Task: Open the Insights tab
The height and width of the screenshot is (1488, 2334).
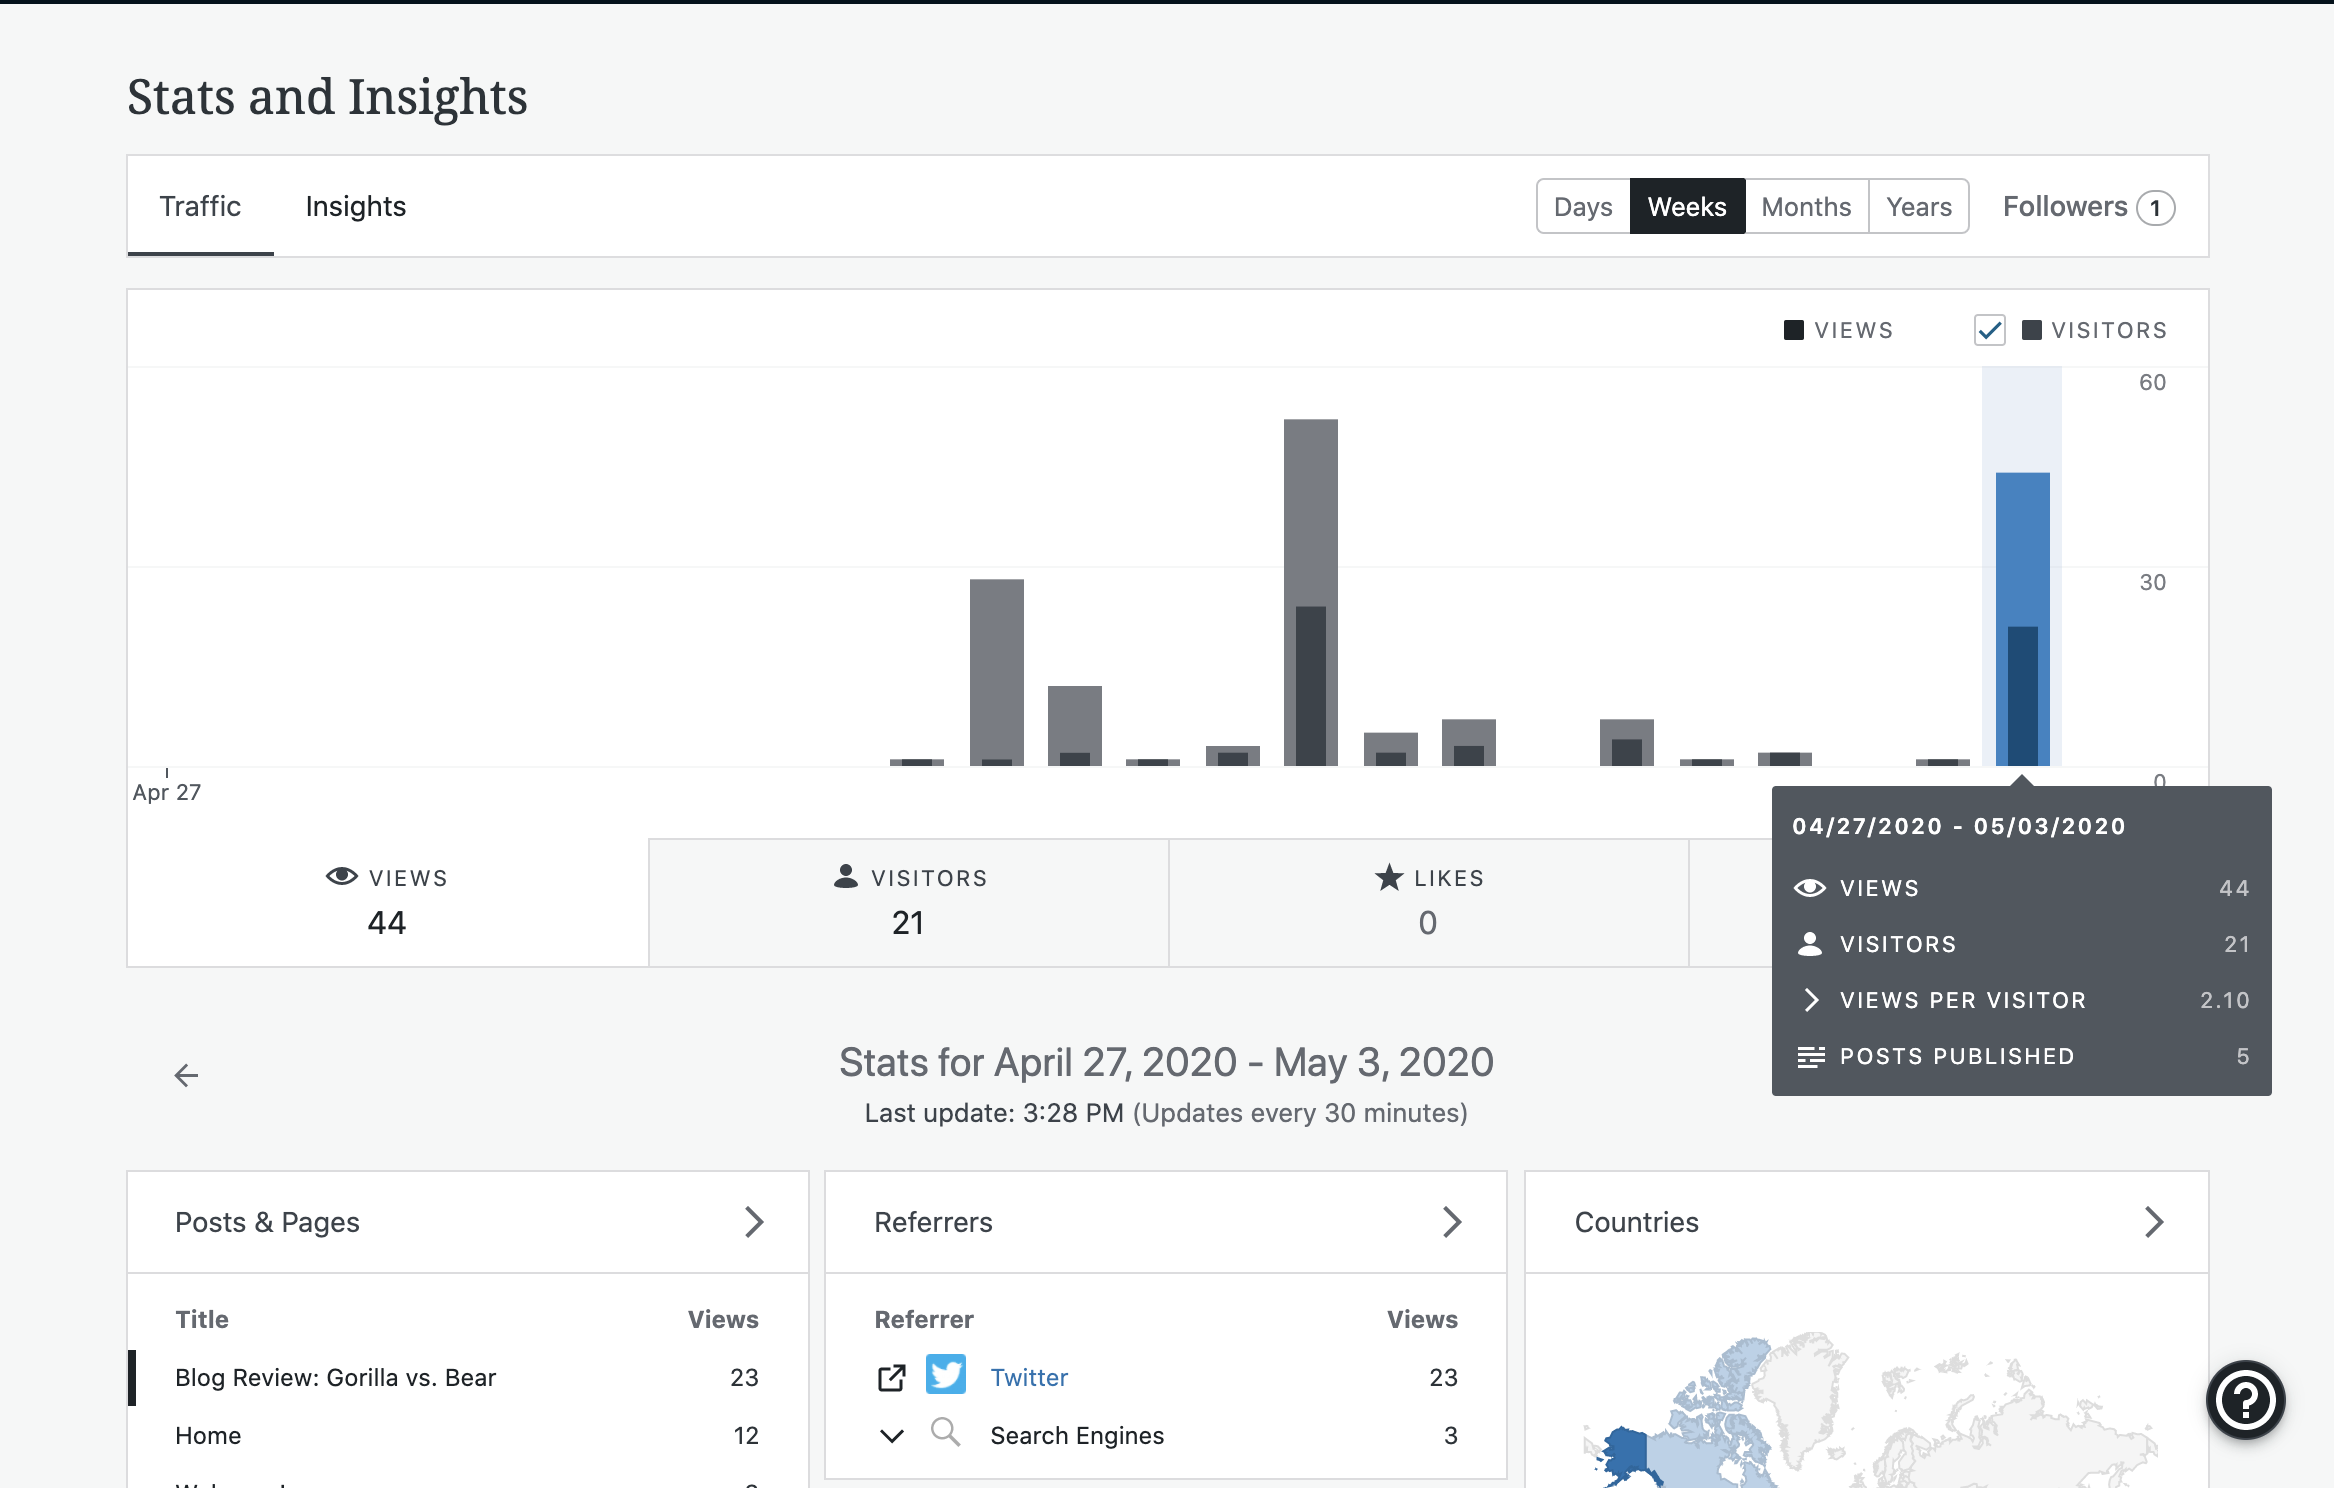Action: coord(355,207)
